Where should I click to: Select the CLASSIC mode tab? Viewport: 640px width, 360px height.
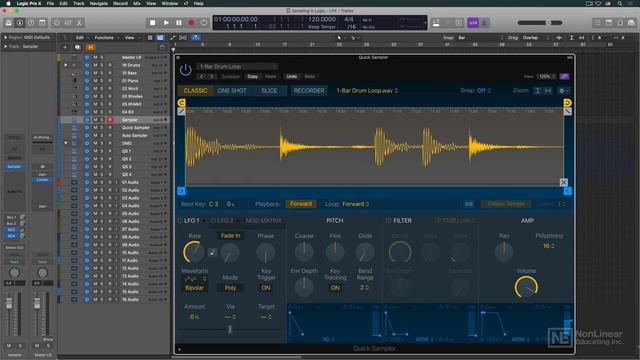click(196, 91)
